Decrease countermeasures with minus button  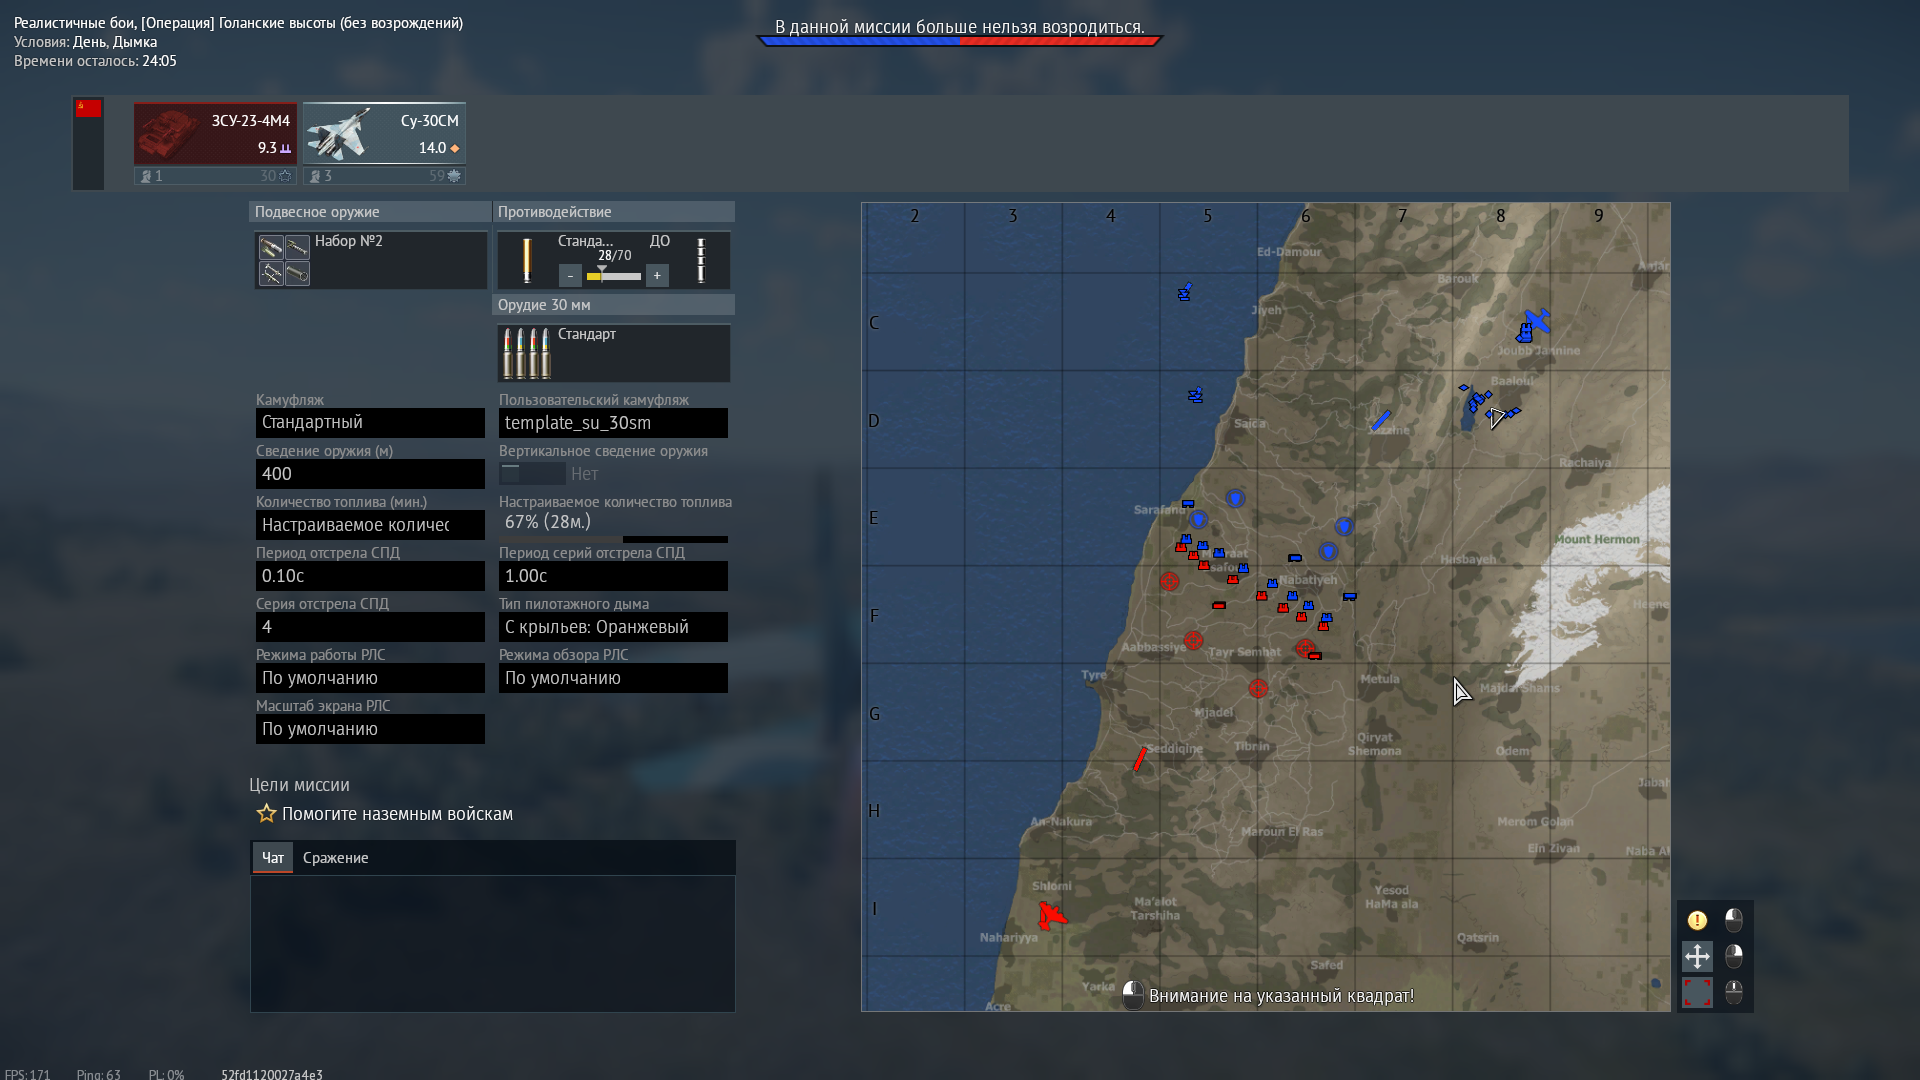point(570,276)
